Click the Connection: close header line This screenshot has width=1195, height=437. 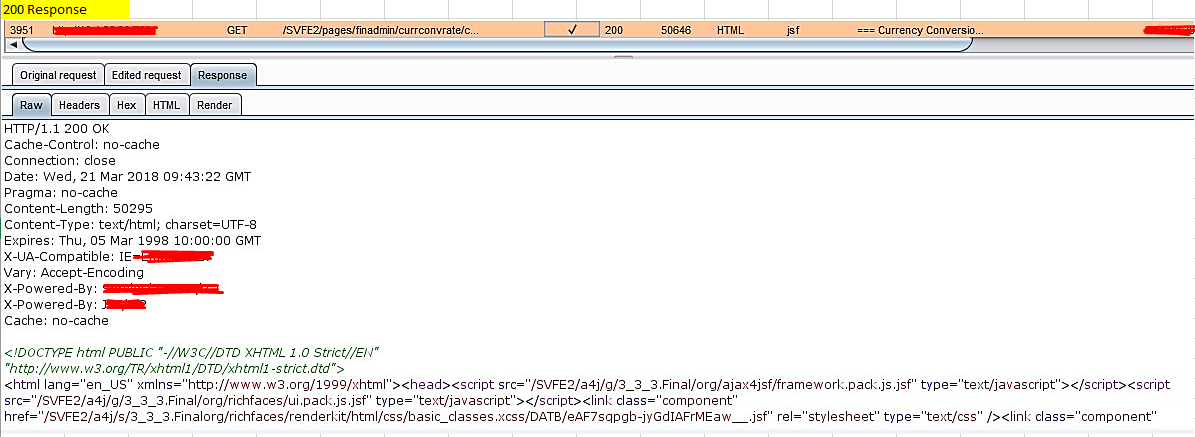point(60,160)
